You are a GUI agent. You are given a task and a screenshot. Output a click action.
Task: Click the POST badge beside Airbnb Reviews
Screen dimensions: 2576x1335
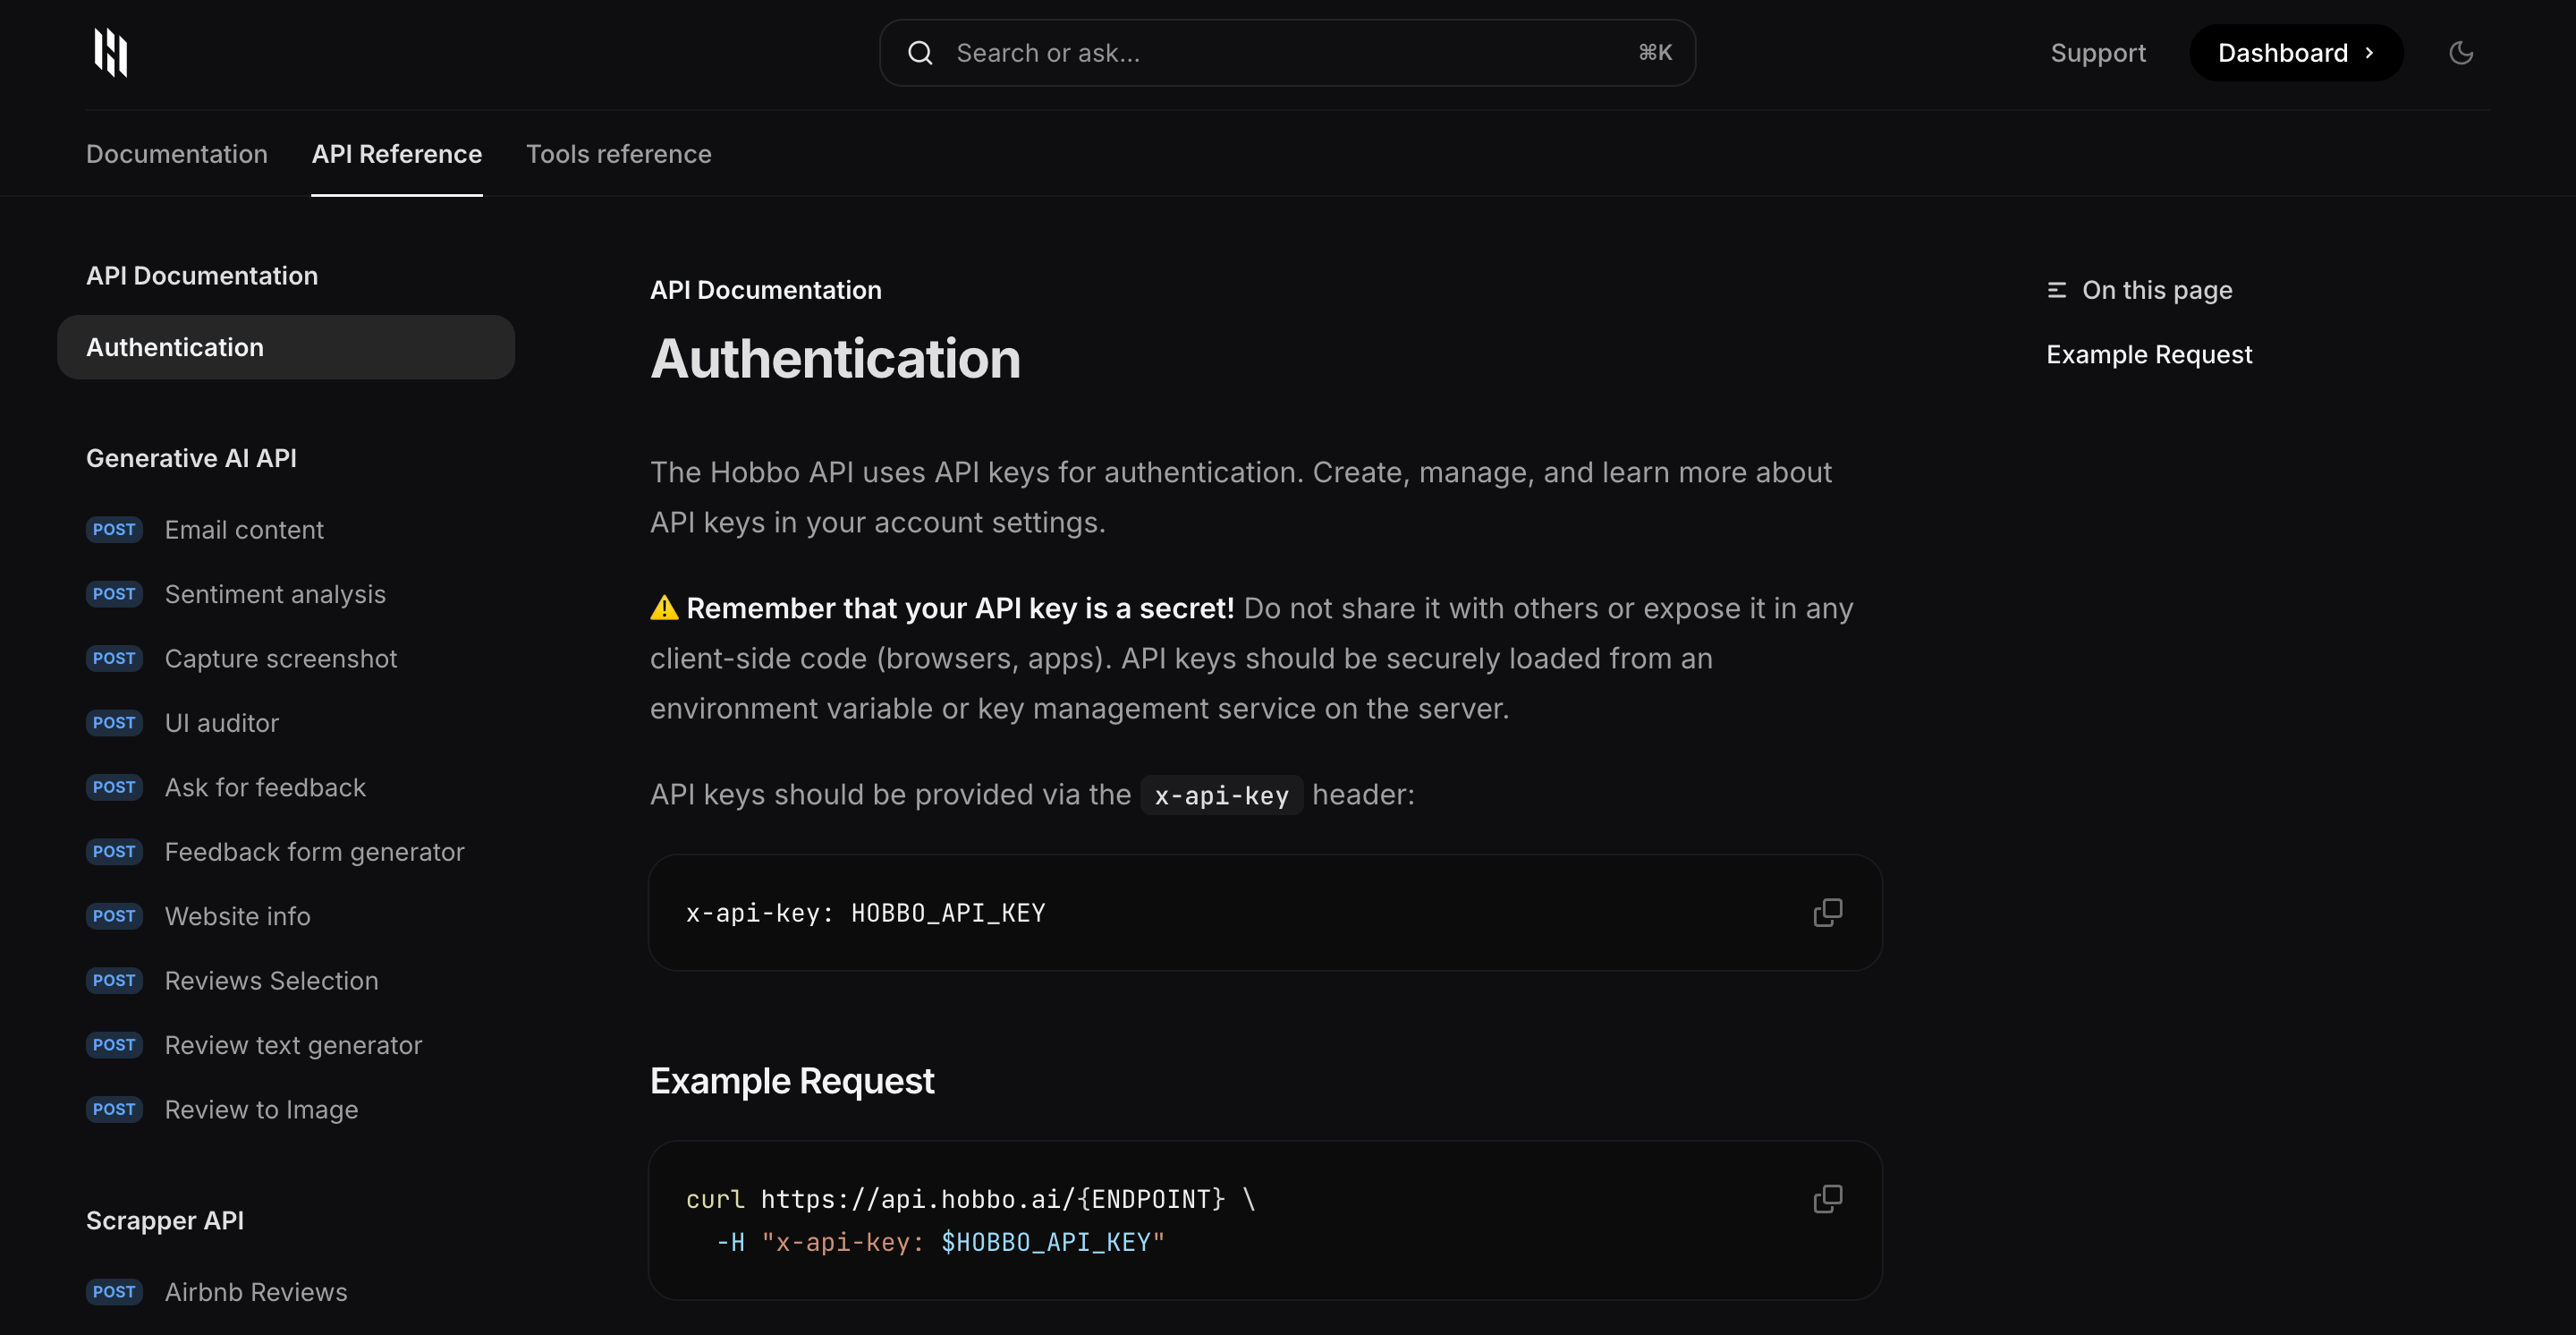(113, 1292)
